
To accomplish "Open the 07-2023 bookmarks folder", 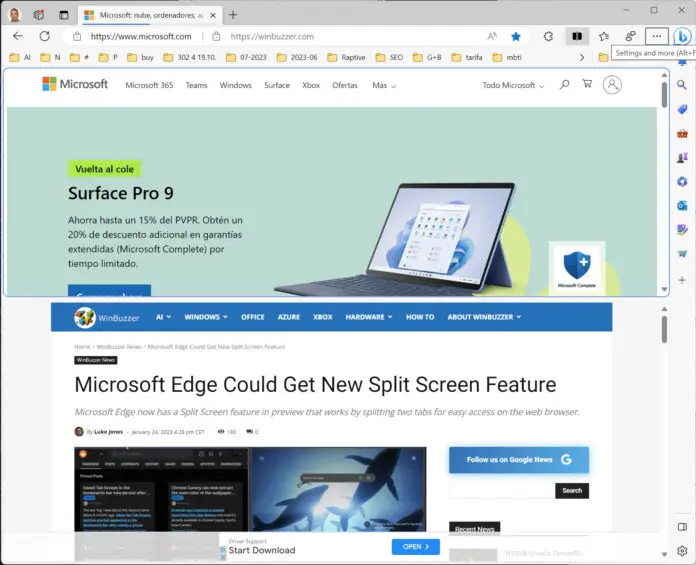I will pos(246,57).
